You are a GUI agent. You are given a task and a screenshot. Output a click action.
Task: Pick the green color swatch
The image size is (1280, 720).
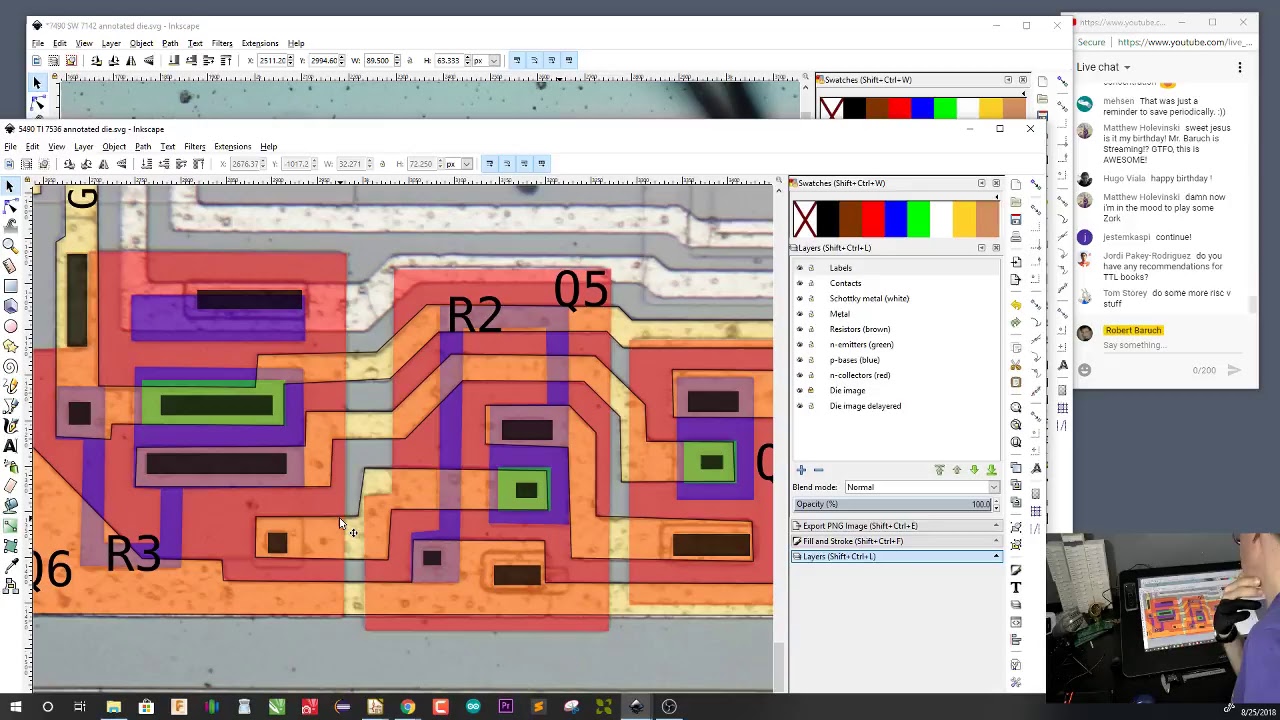[918, 219]
